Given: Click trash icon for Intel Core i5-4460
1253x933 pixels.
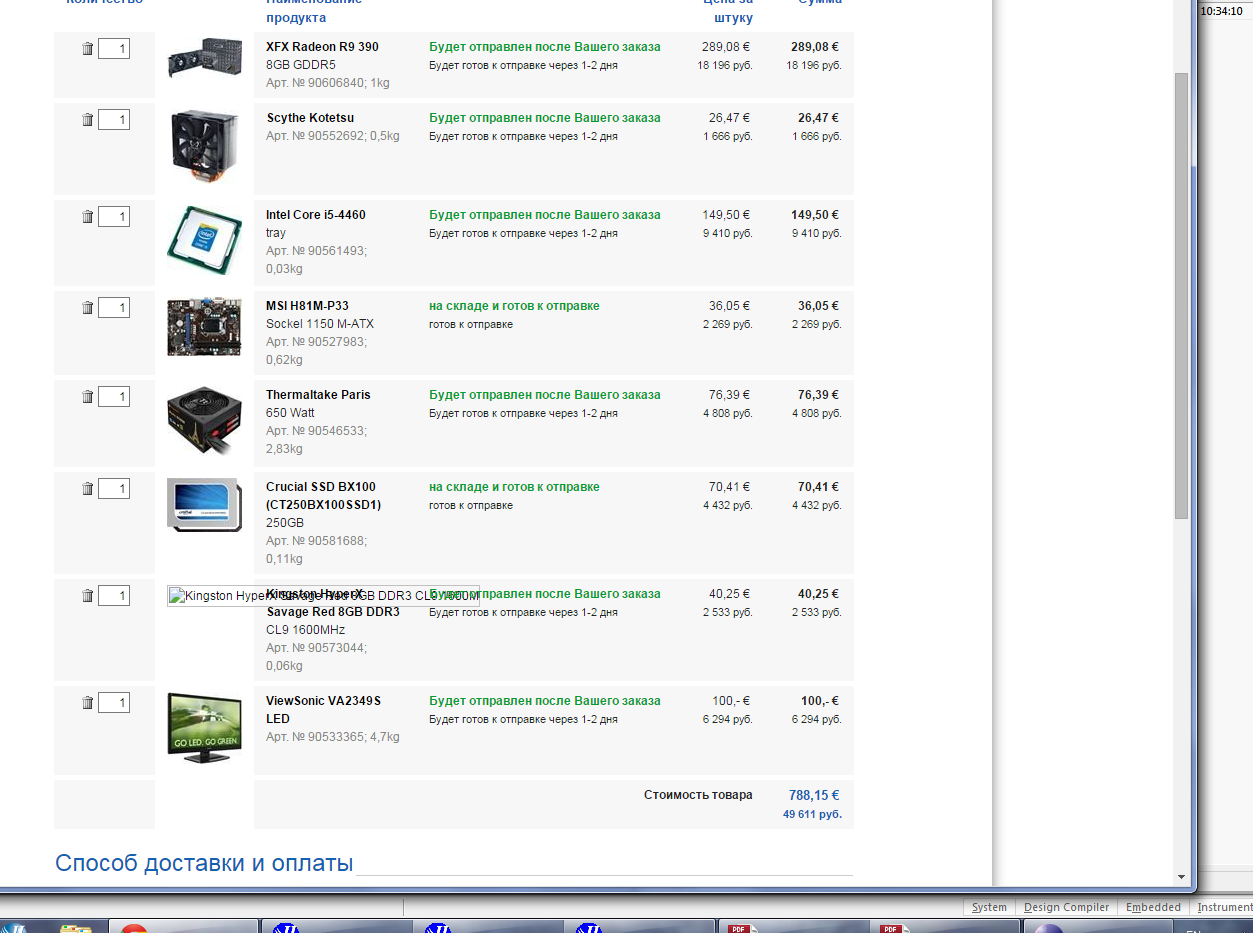Looking at the screenshot, I should pos(87,217).
